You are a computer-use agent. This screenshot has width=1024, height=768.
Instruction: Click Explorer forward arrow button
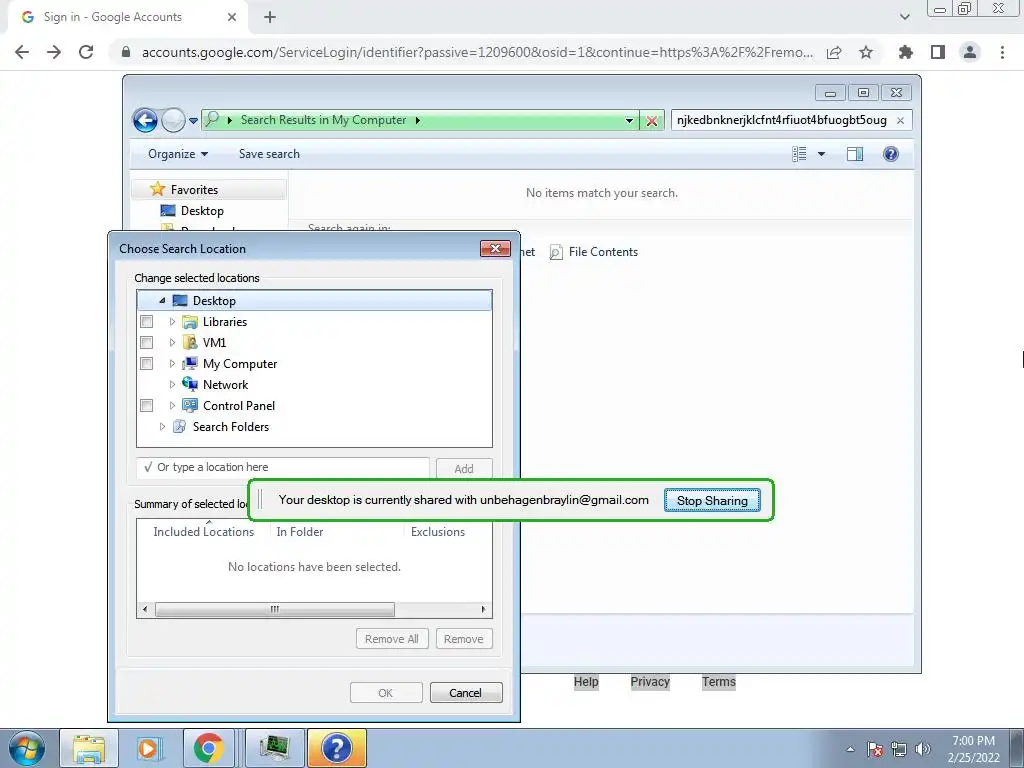173,120
